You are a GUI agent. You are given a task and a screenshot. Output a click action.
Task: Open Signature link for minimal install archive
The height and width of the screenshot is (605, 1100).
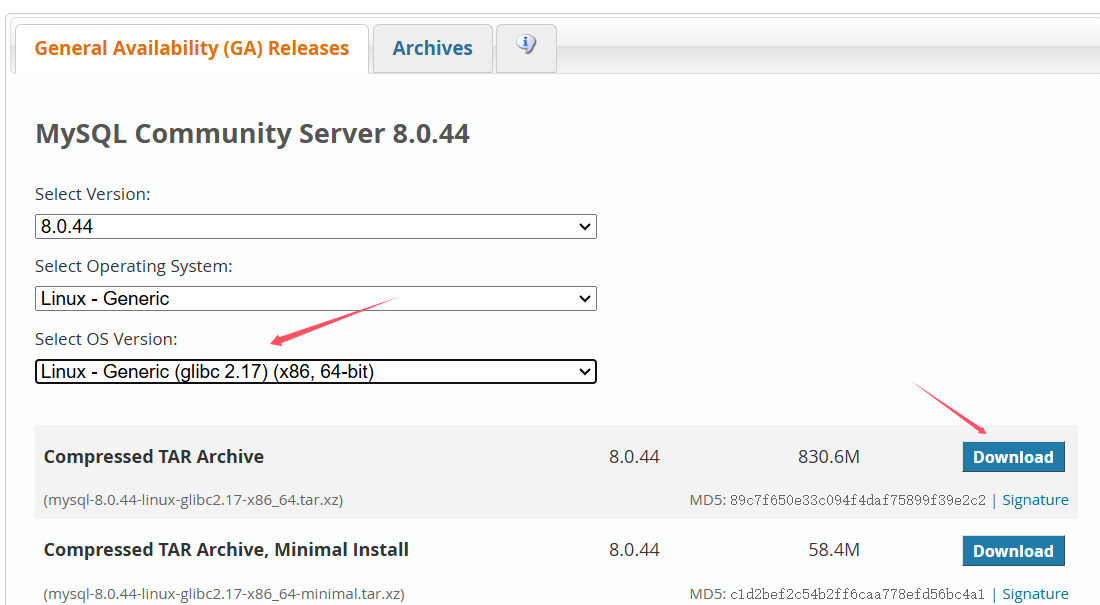[1035, 594]
